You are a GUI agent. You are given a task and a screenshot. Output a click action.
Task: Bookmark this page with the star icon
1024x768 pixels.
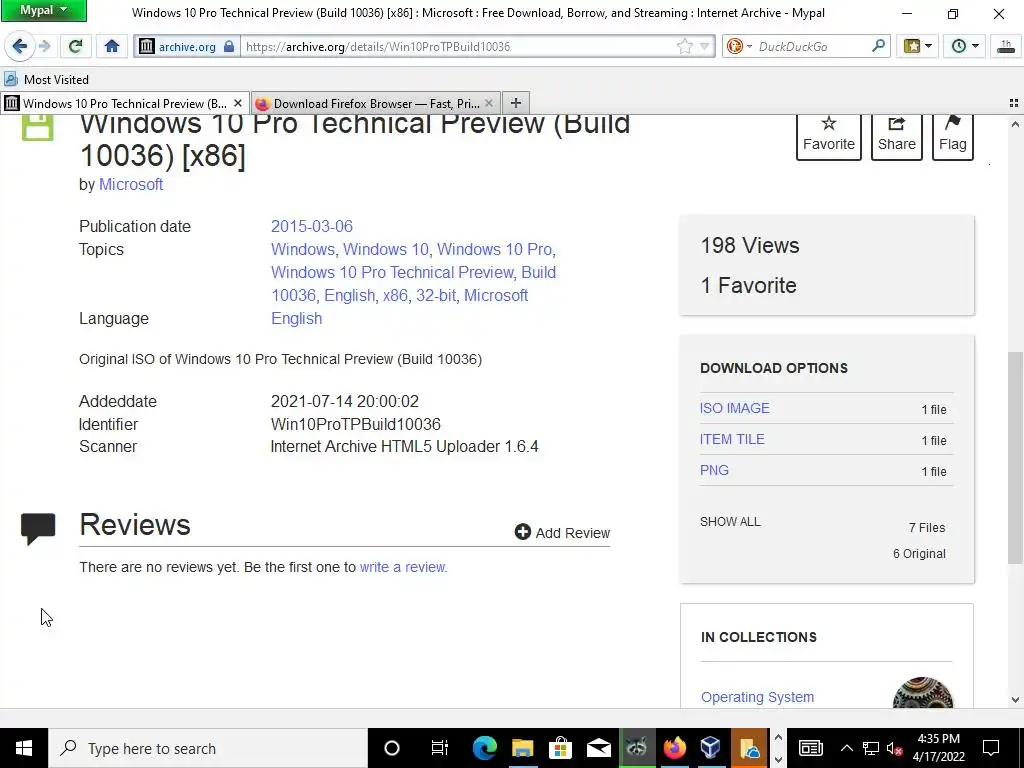684,46
